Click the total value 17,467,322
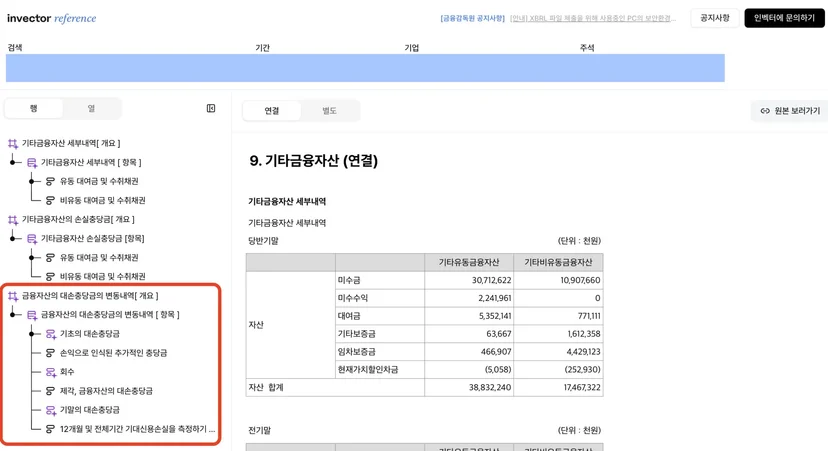This screenshot has width=828, height=451. (581, 388)
